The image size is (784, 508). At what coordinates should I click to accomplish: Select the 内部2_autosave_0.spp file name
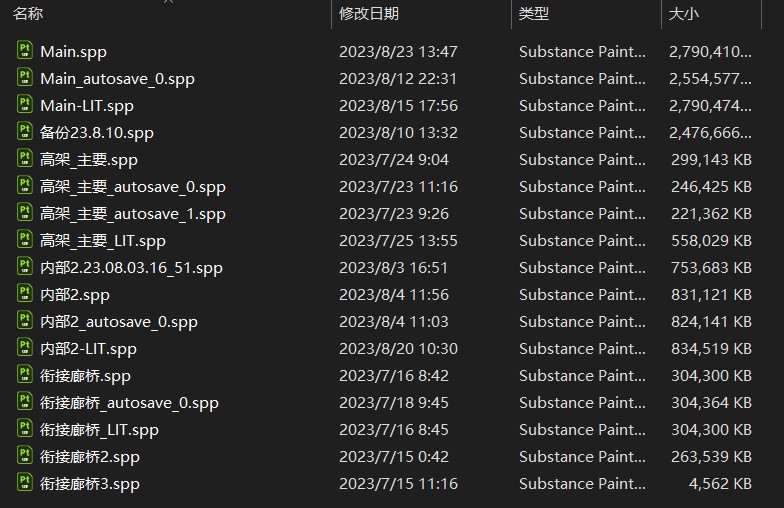click(119, 321)
